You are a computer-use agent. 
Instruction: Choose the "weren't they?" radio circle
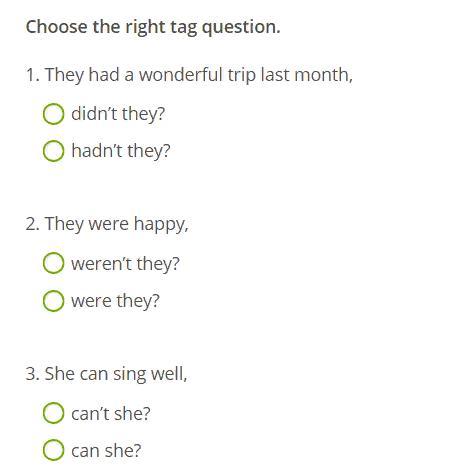pos(53,263)
